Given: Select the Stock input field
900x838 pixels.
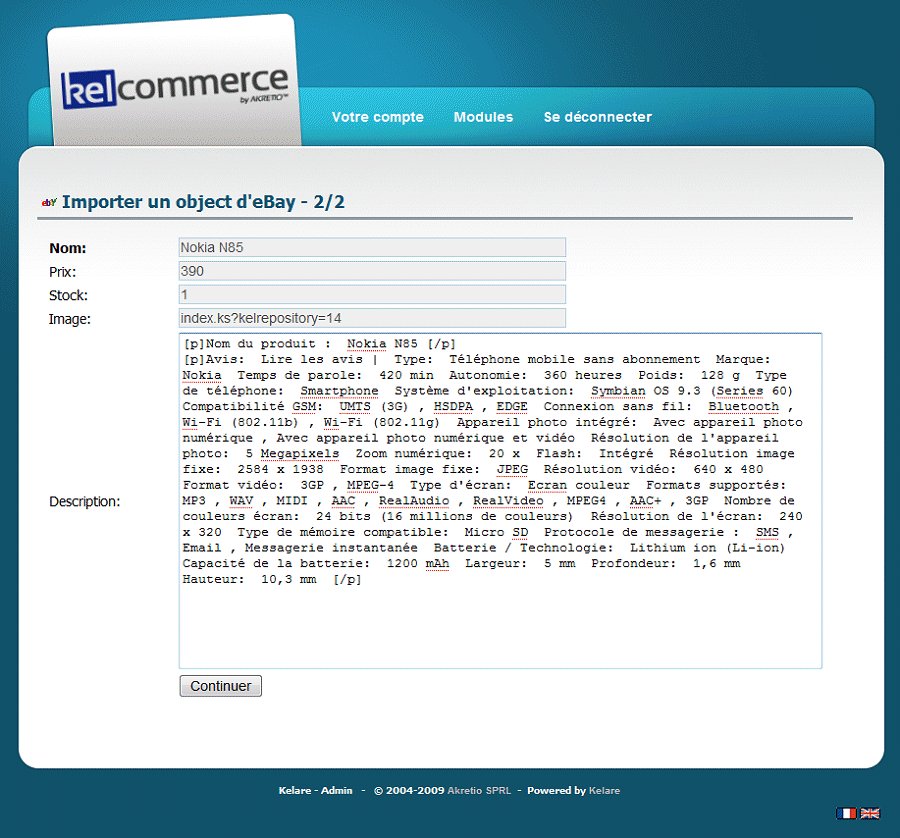Looking at the screenshot, I should click(372, 295).
